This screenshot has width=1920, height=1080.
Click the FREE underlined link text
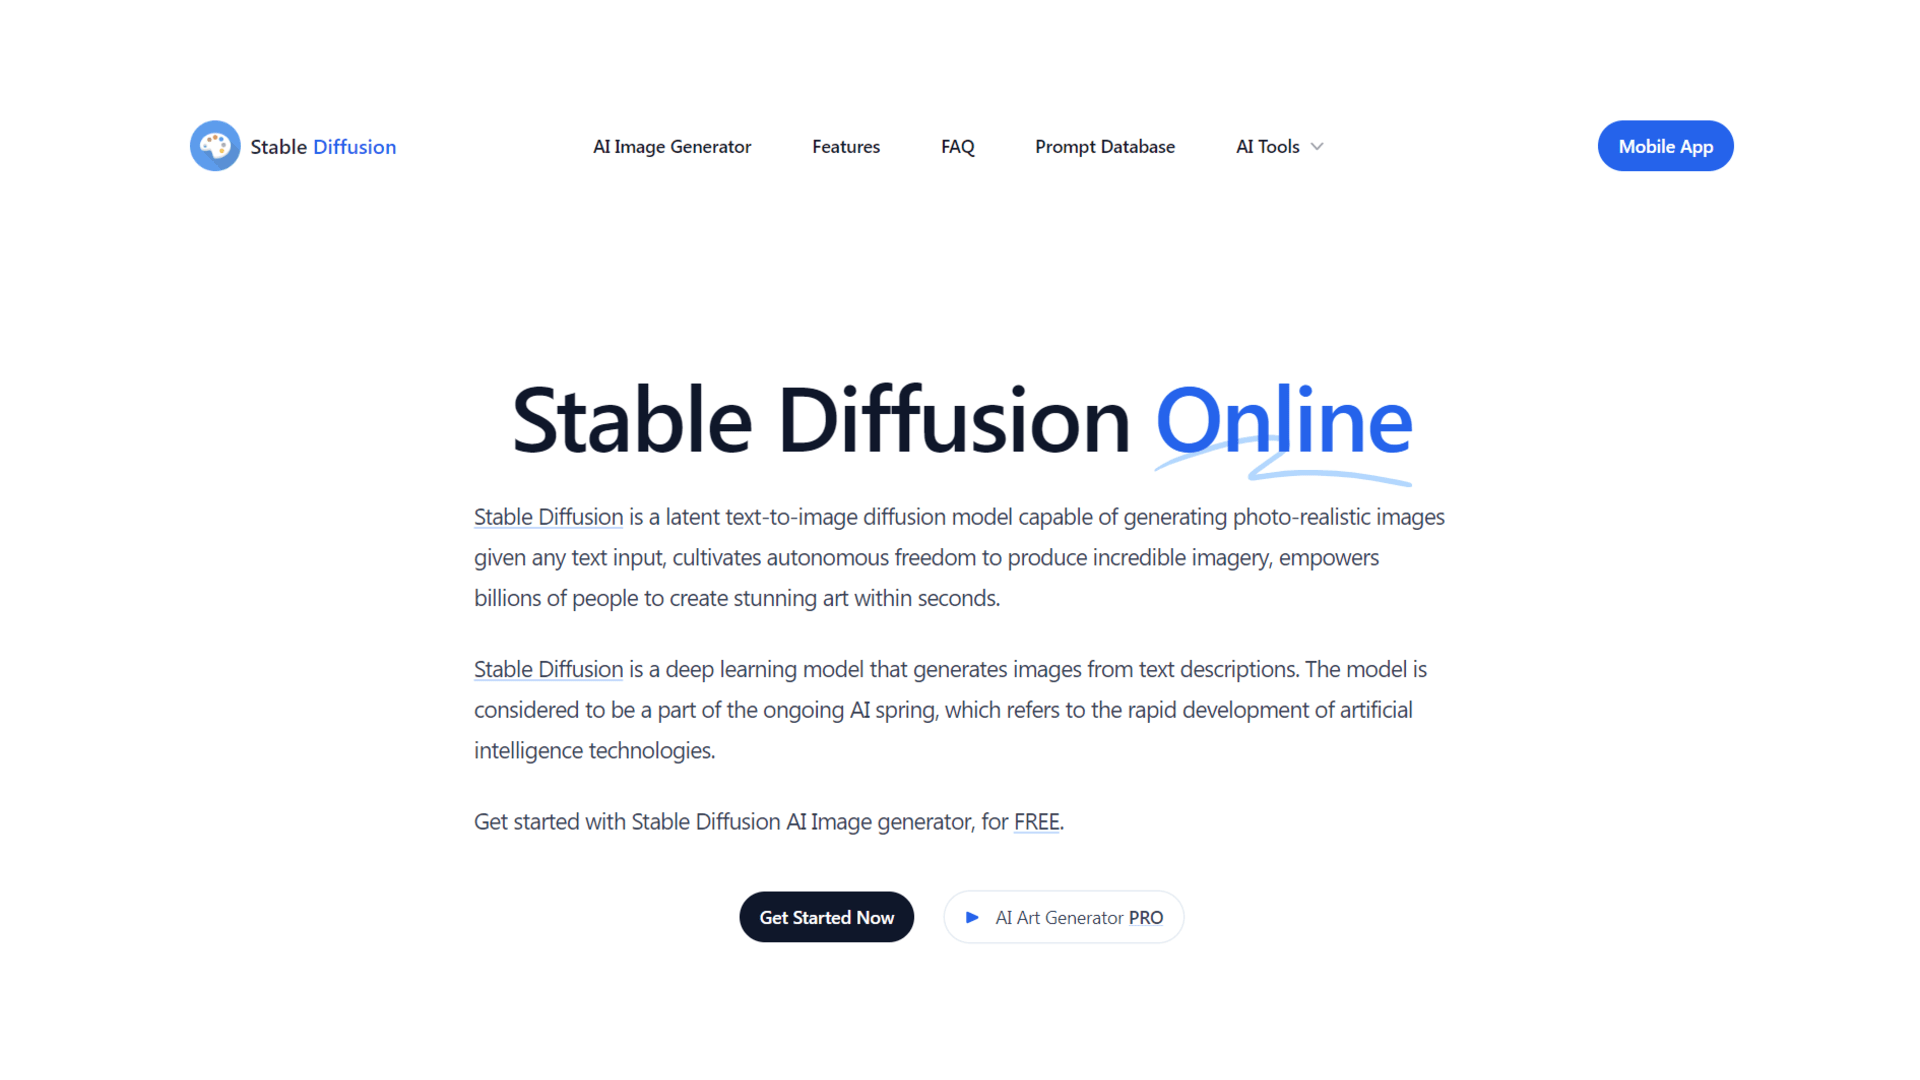1038,820
